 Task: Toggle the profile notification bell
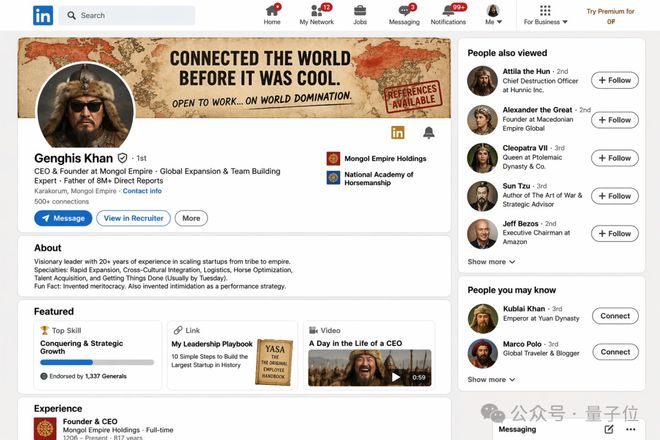[x=428, y=133]
